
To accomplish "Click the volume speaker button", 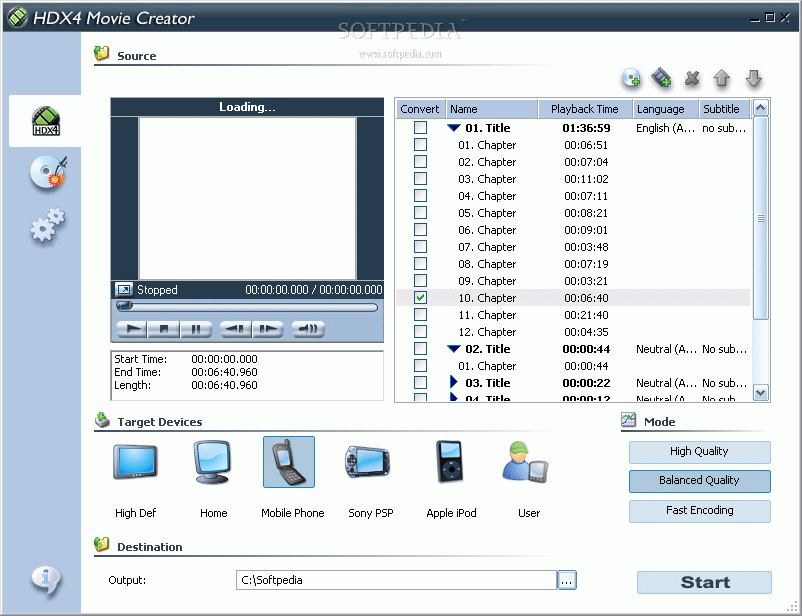I will pyautogui.click(x=308, y=328).
